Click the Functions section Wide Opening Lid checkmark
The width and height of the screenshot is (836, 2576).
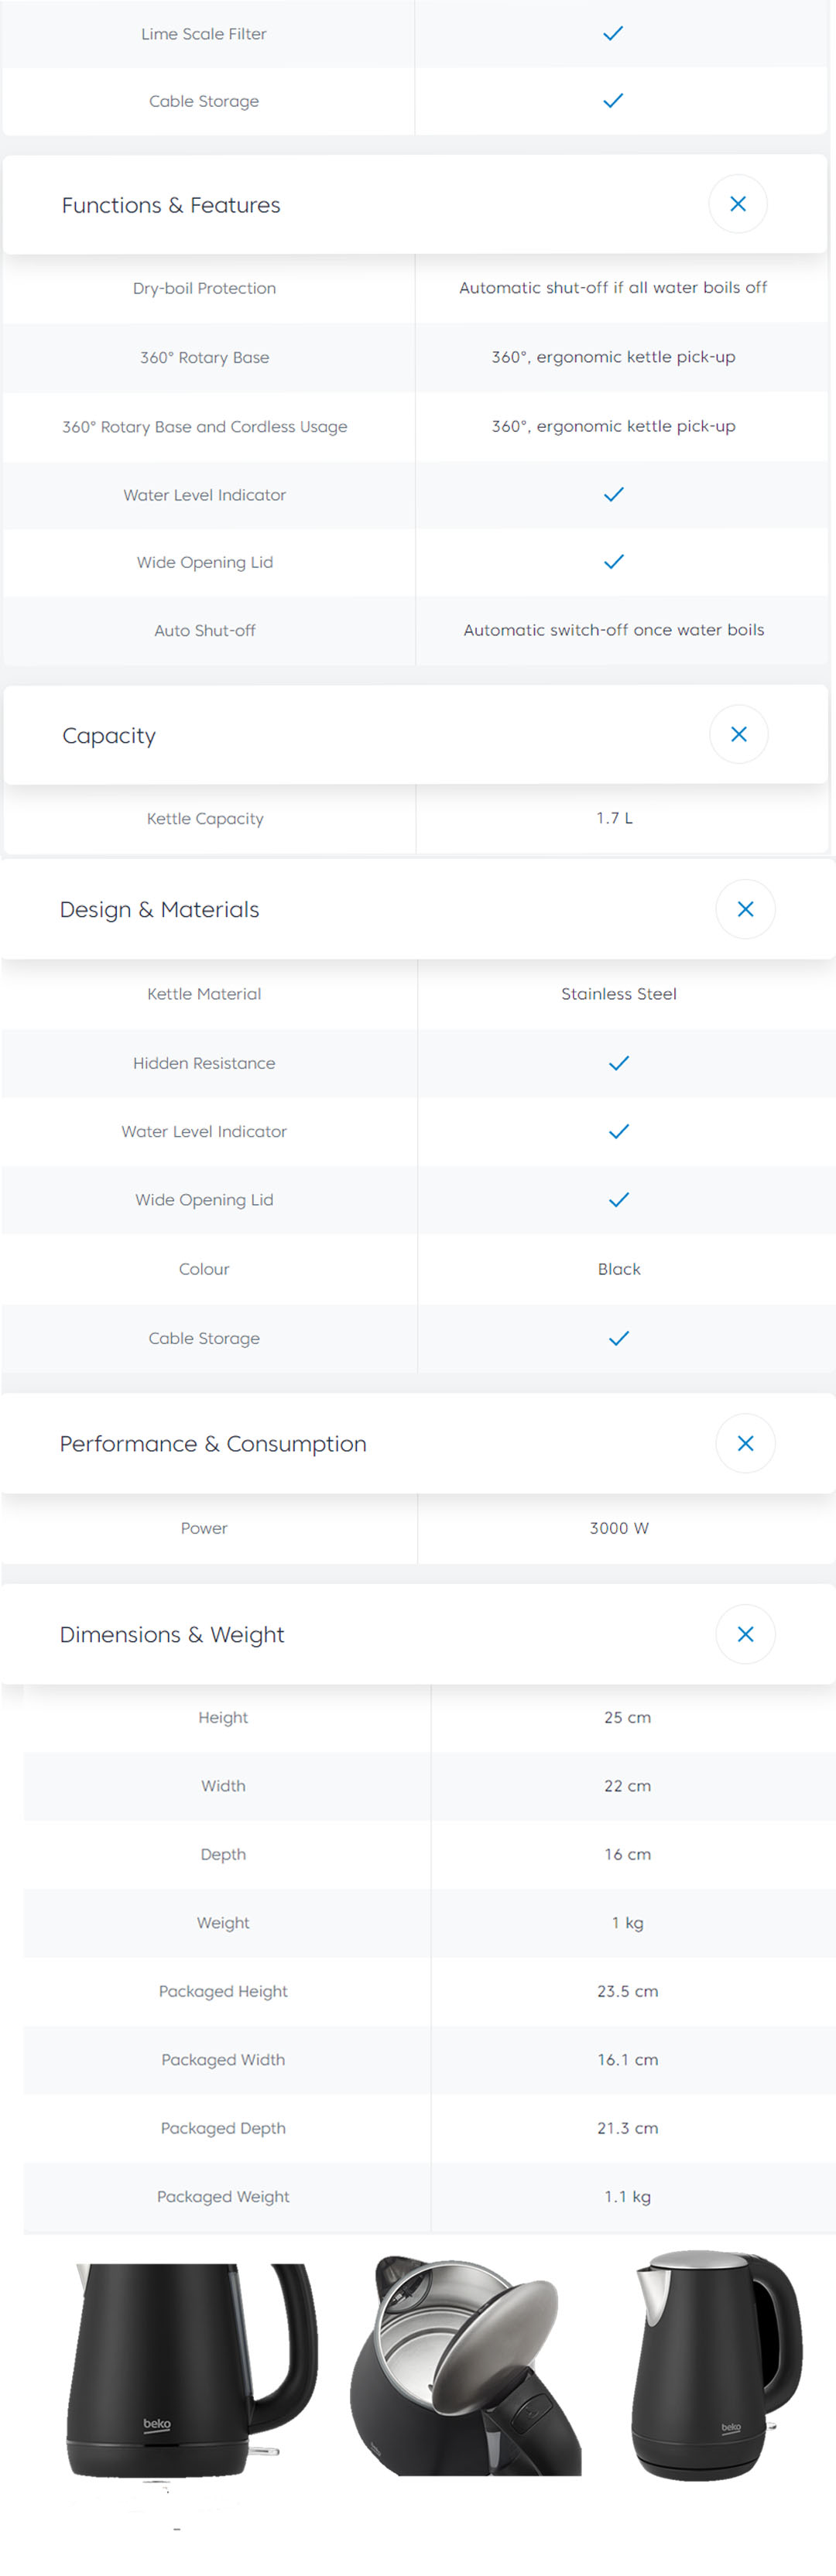(x=614, y=562)
